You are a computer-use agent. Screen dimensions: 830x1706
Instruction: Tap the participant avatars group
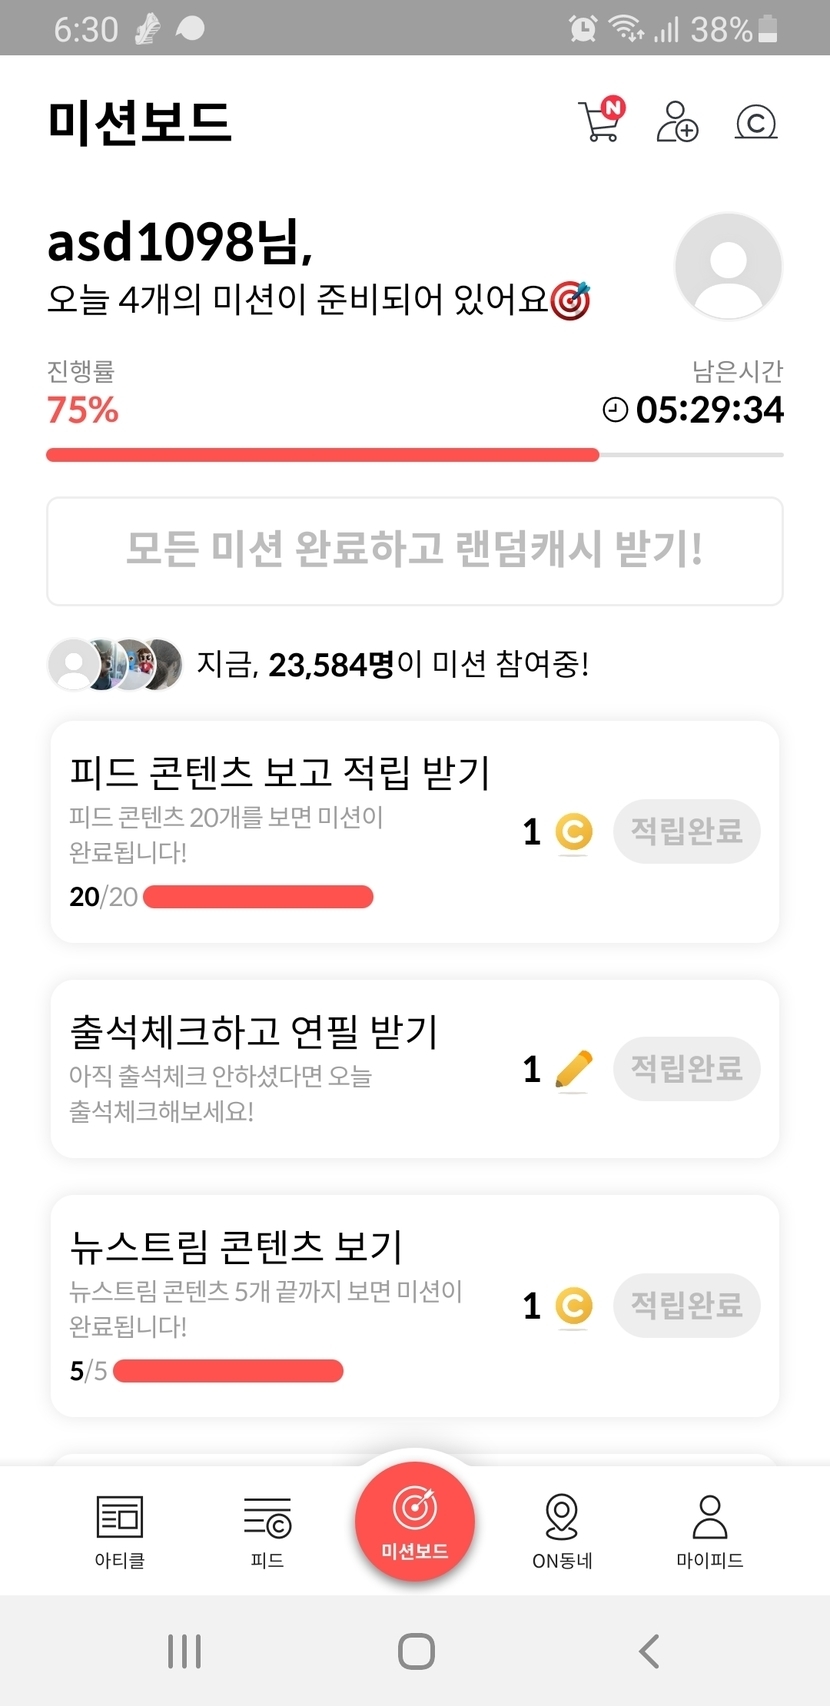[116, 664]
